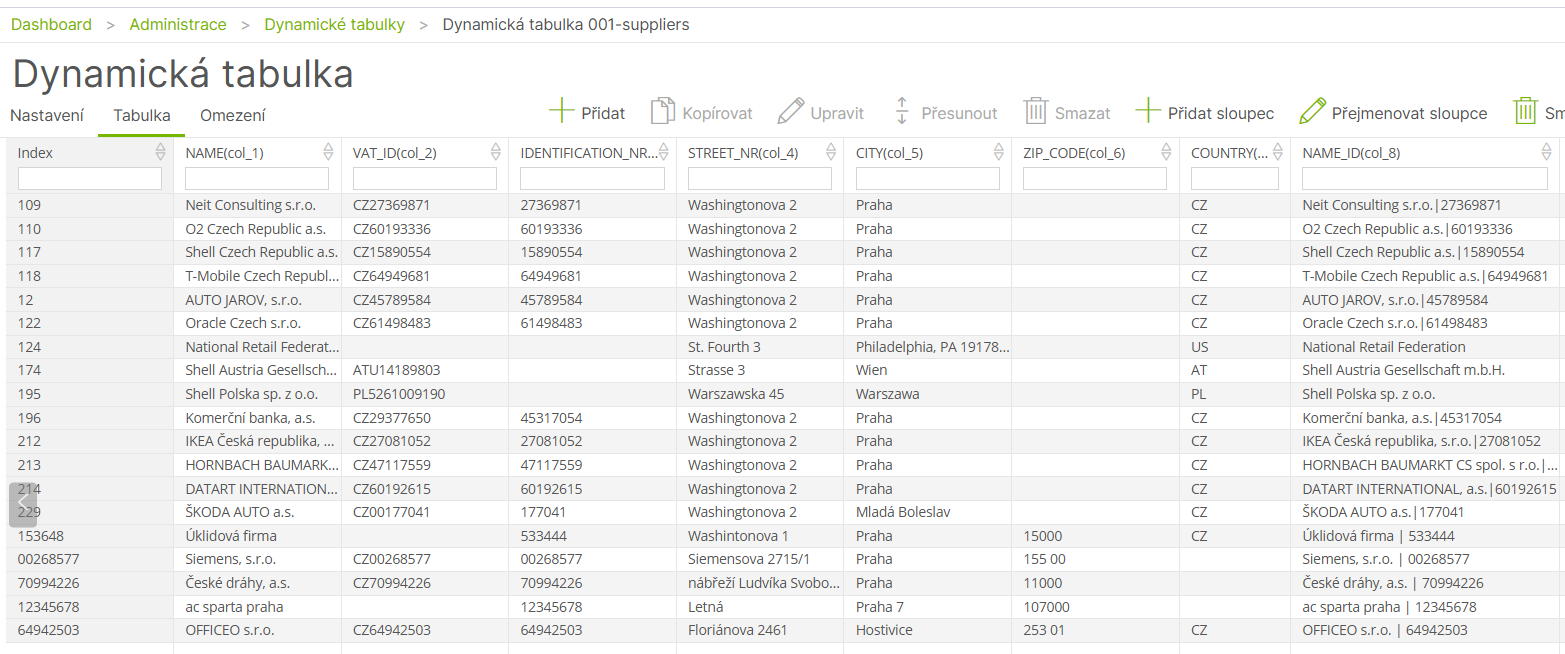Focus the CITY(col_5) filter field
Image resolution: width=1565 pixels, height=654 pixels.
tap(928, 178)
